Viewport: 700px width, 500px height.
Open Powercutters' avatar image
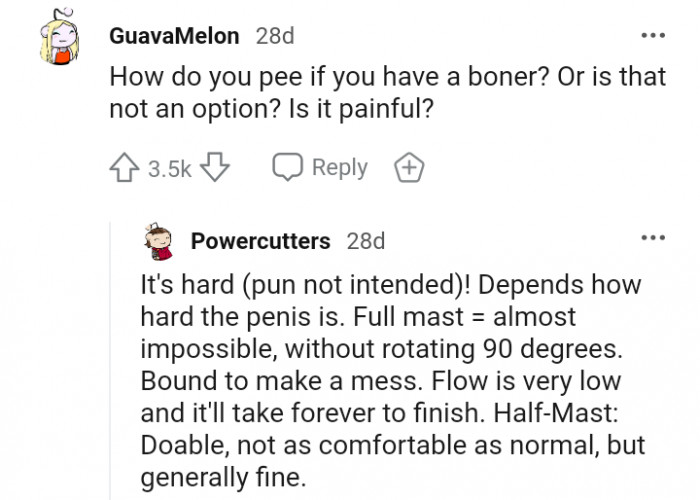(156, 241)
